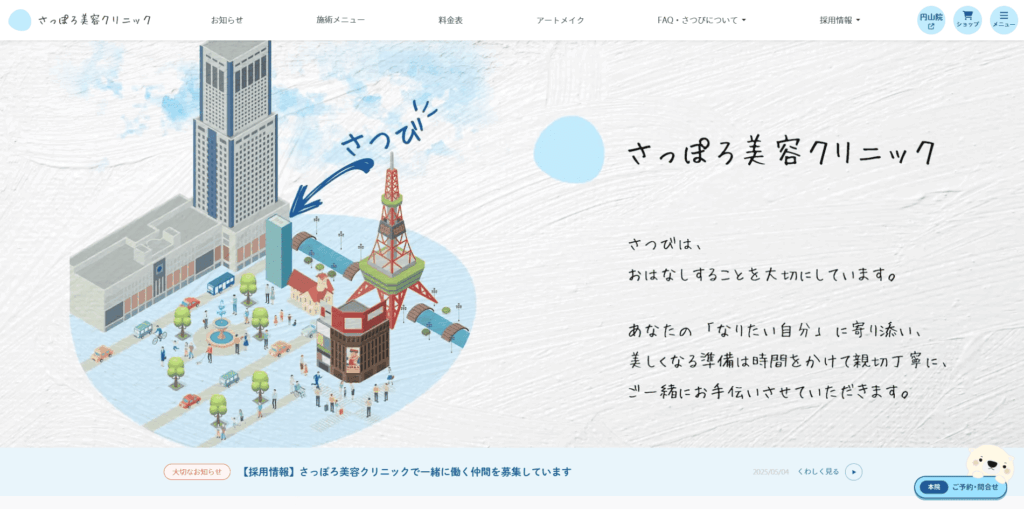Click the くわしく見る link
This screenshot has height=509, width=1024.
818,472
